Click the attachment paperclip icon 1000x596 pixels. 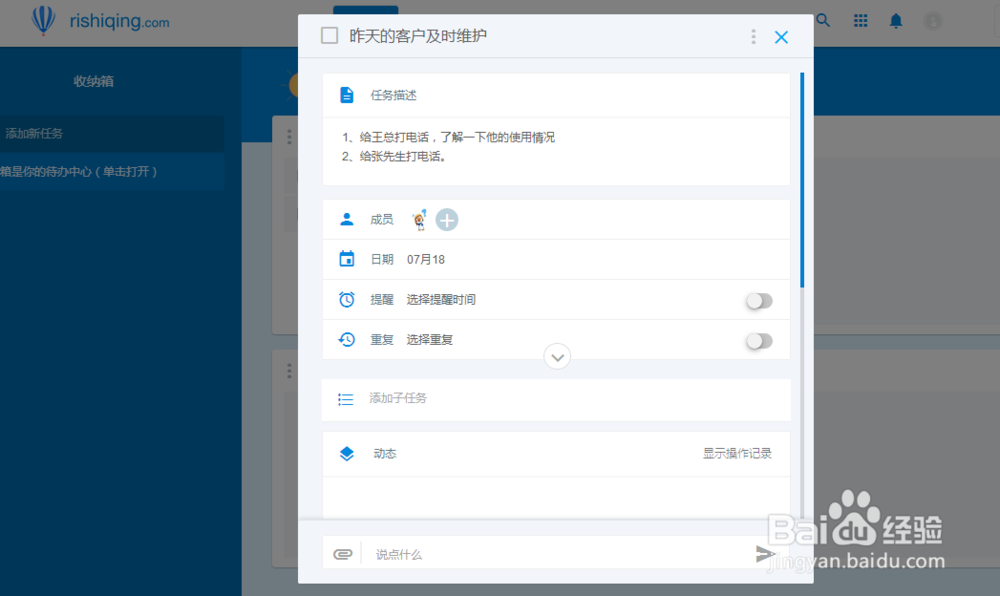pos(342,552)
